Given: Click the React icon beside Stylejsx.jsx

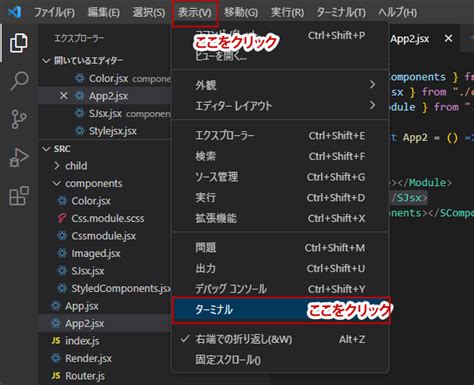Looking at the screenshot, I should click(x=79, y=131).
